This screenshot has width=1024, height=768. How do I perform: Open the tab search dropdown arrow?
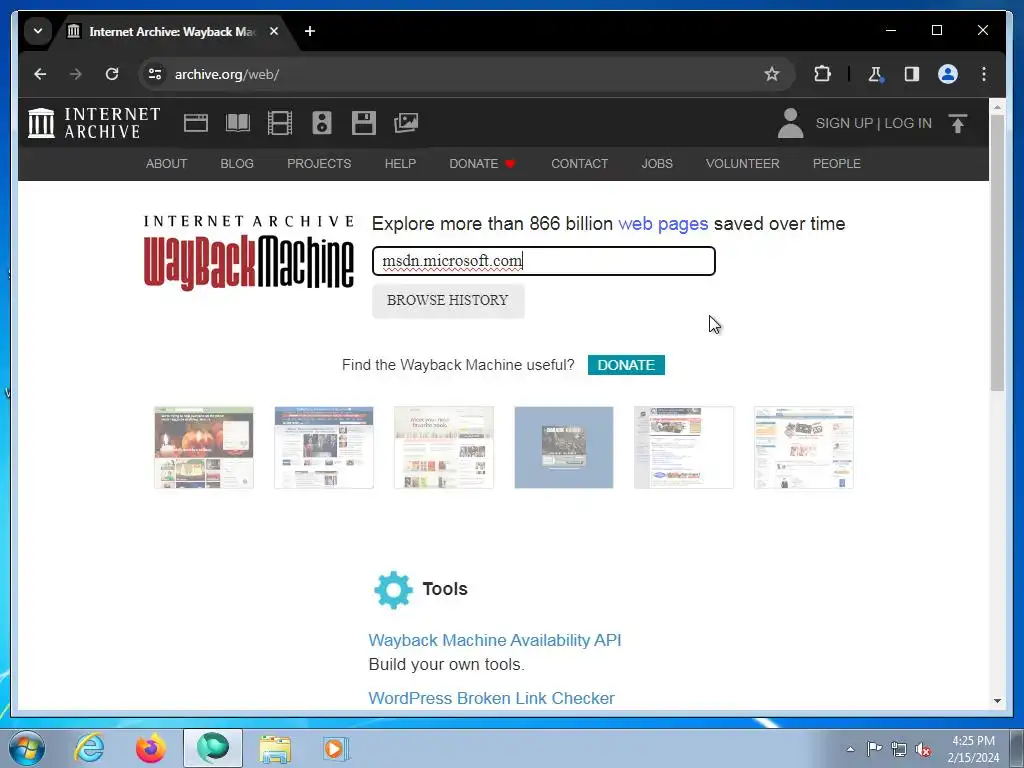coord(38,31)
